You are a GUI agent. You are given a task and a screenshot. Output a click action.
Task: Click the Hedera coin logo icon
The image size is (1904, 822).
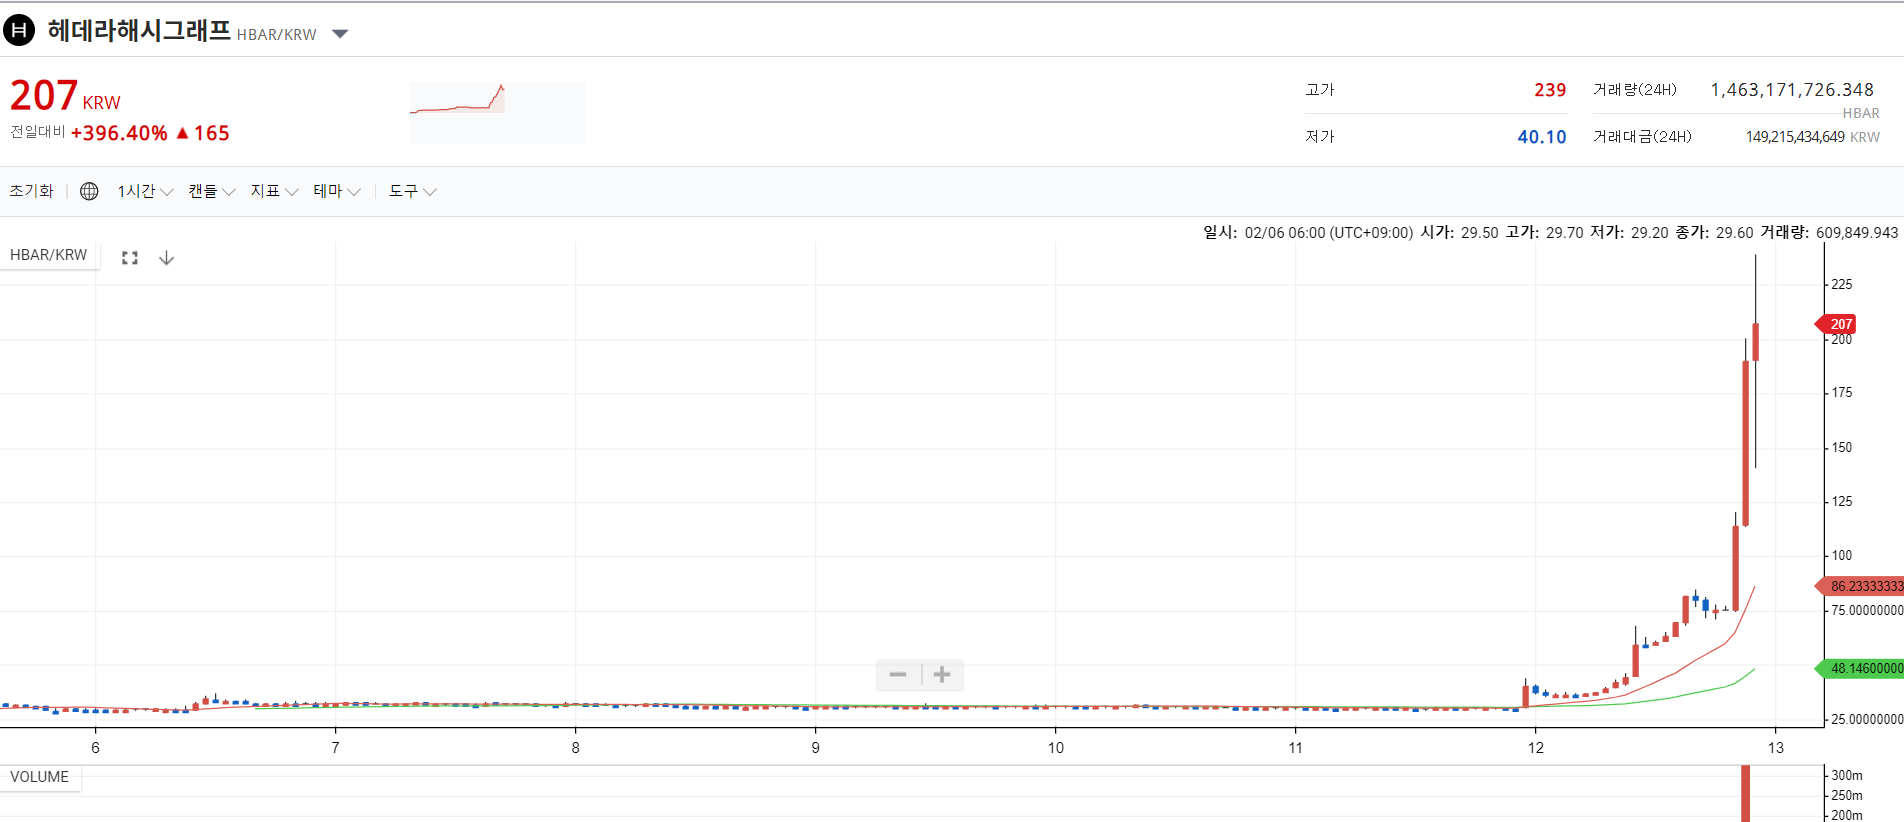coord(19,31)
